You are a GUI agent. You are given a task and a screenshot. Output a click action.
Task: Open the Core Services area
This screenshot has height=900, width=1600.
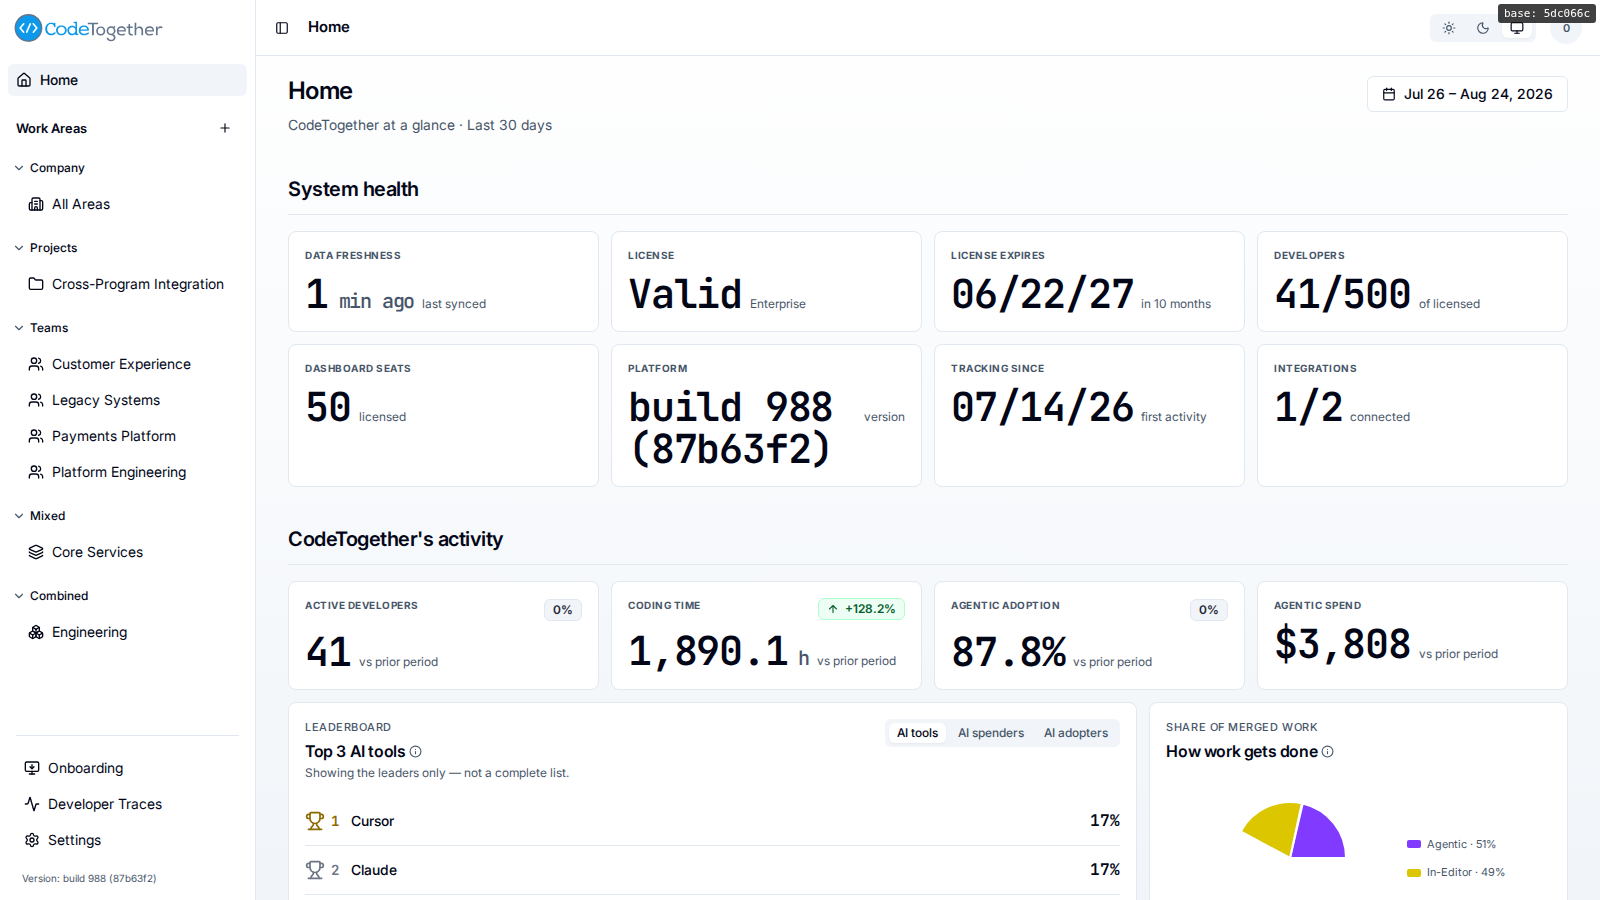click(x=131, y=552)
